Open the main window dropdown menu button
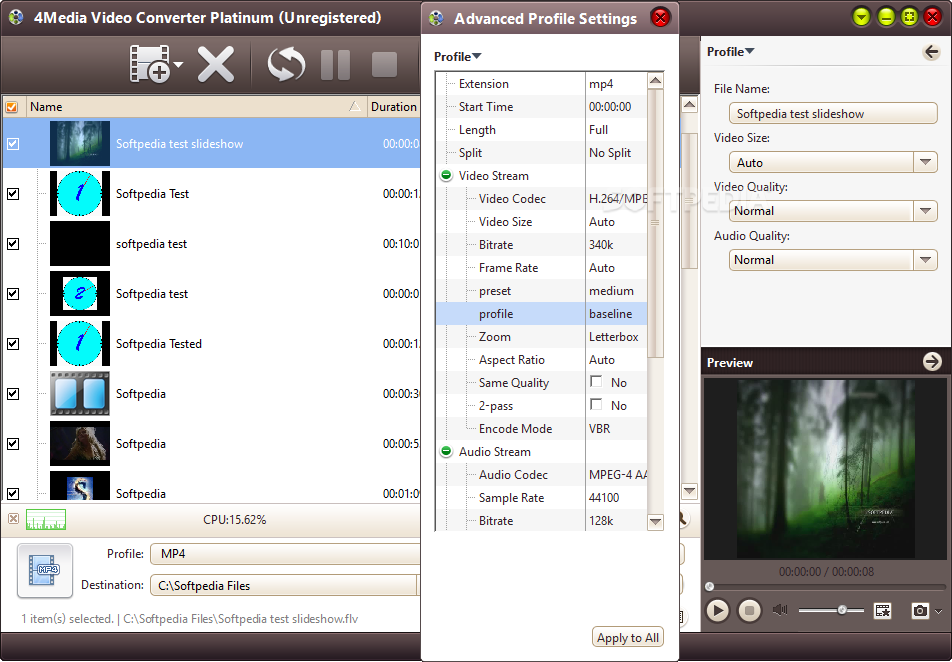This screenshot has height=662, width=952. [861, 18]
